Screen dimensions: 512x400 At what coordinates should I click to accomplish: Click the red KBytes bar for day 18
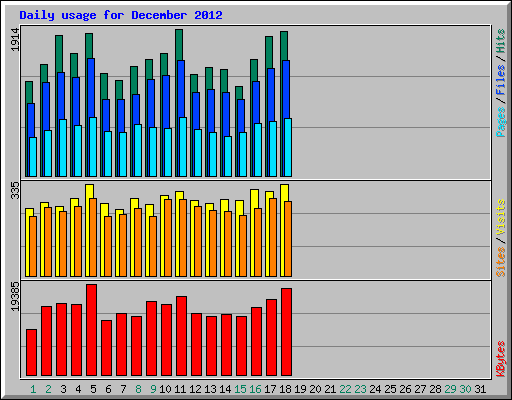287,332
